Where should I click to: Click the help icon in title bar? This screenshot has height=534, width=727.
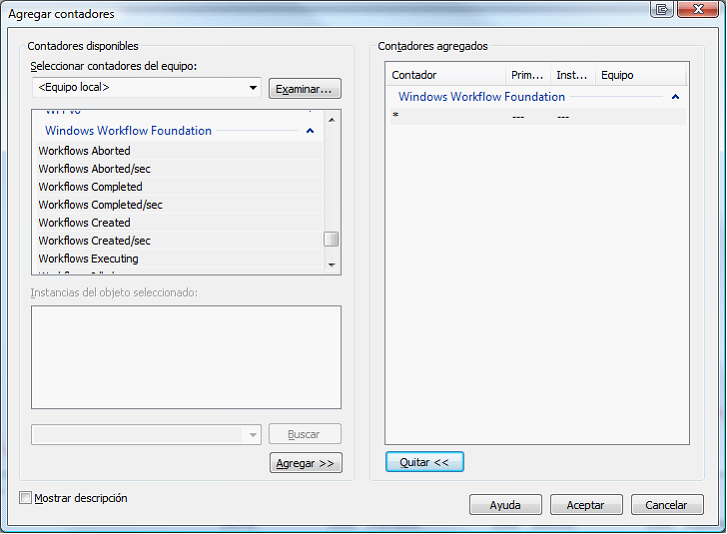point(662,9)
